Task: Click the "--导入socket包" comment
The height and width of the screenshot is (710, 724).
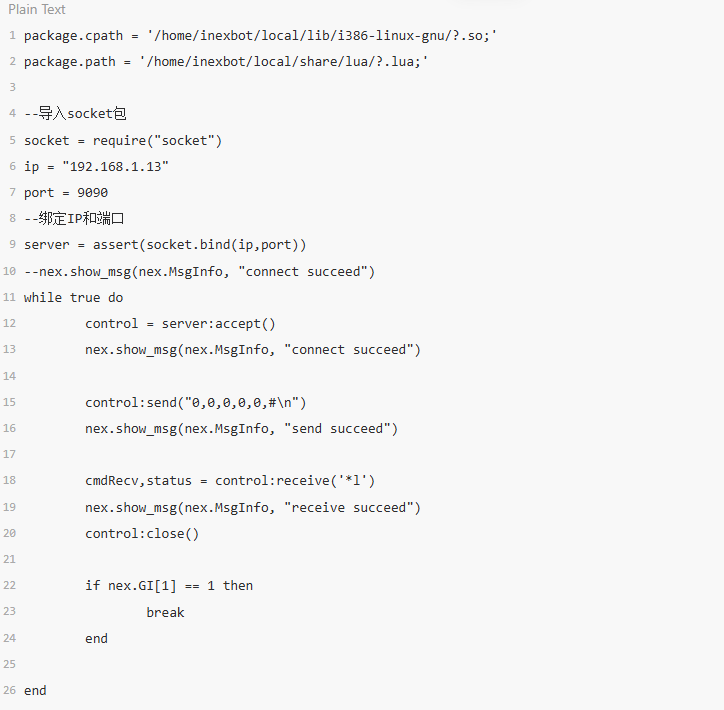Action: (x=75, y=114)
